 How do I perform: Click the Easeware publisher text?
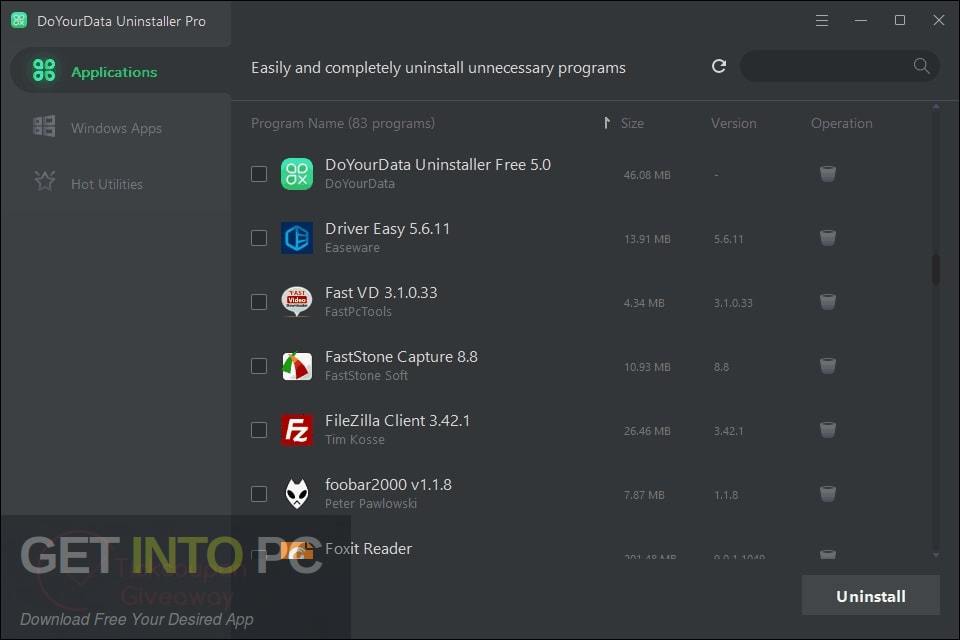[x=352, y=247]
